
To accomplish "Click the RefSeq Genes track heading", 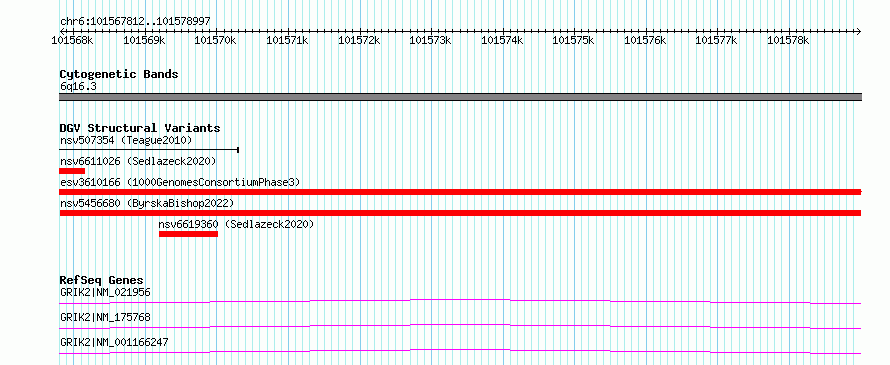I will coord(102,280).
